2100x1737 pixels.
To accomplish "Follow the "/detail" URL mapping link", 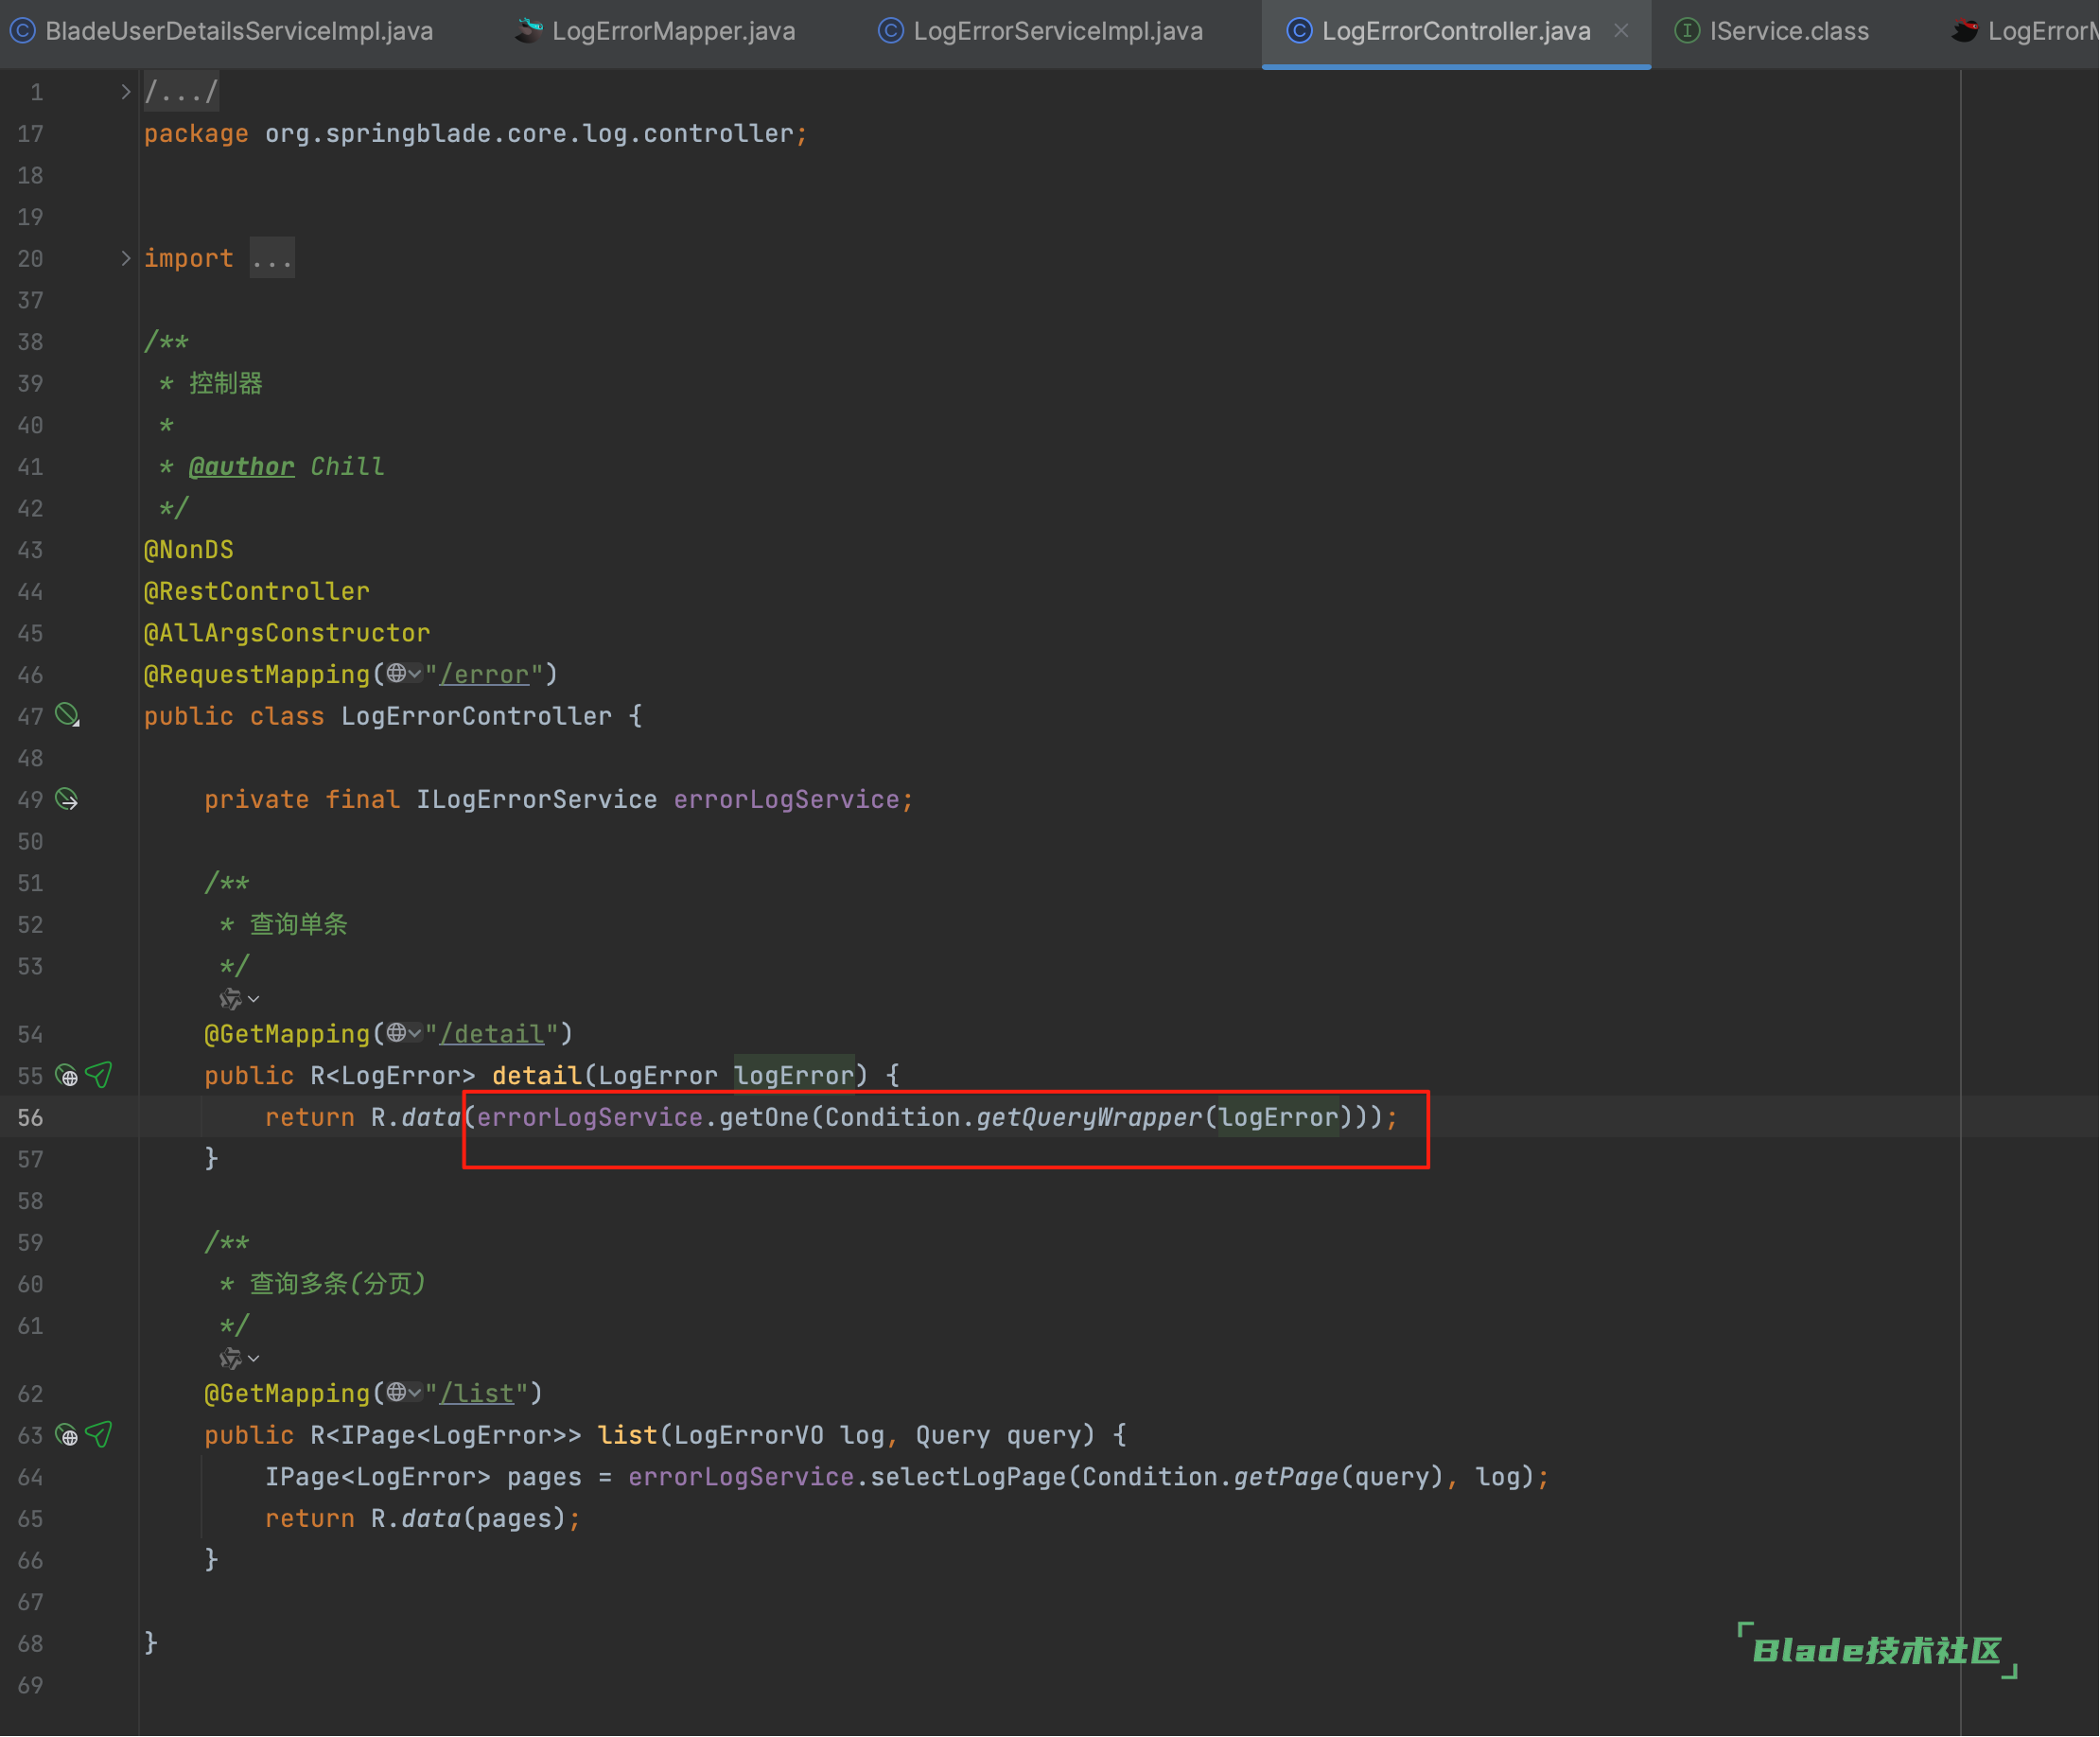I will tap(492, 1034).
